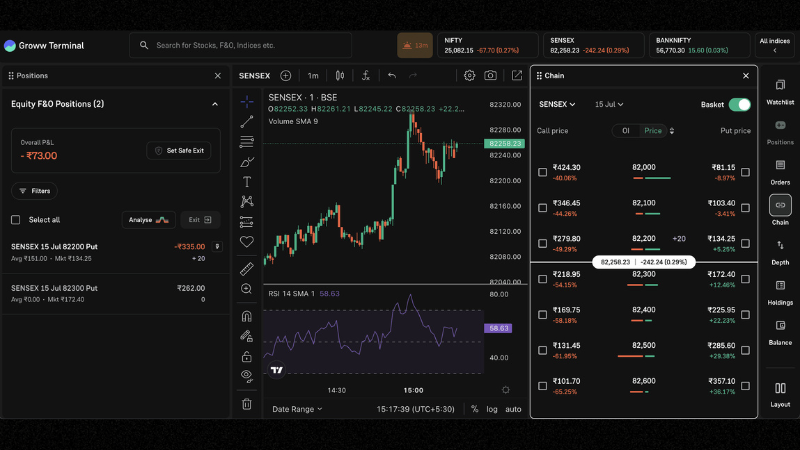Image resolution: width=800 pixels, height=450 pixels.
Task: Check the Select all positions checkbox
Action: (x=15, y=220)
